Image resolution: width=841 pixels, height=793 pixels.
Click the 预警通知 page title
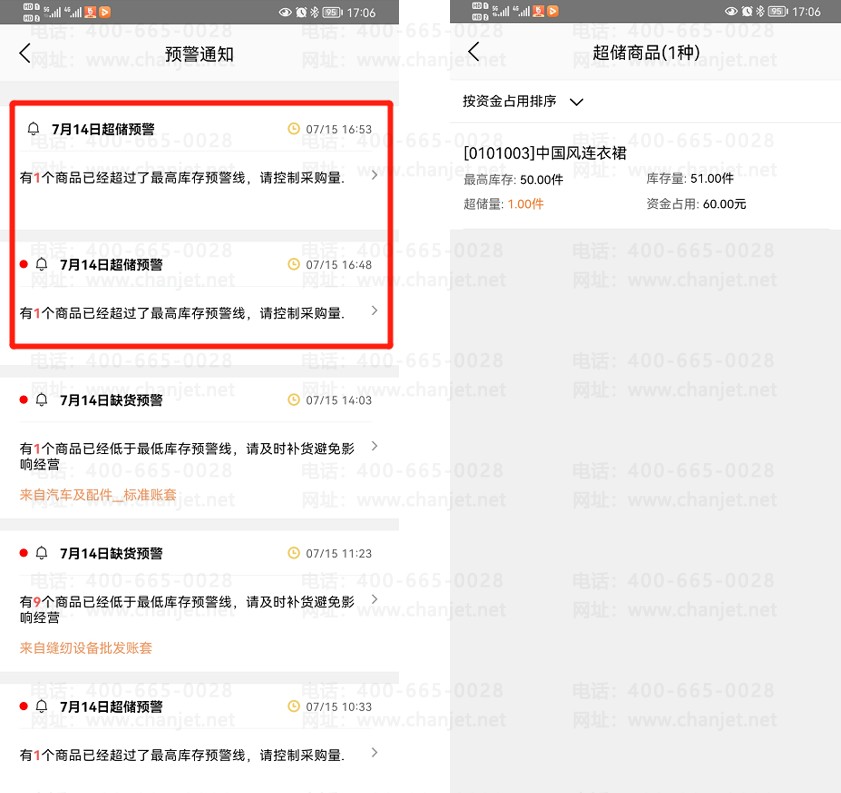pyautogui.click(x=199, y=54)
